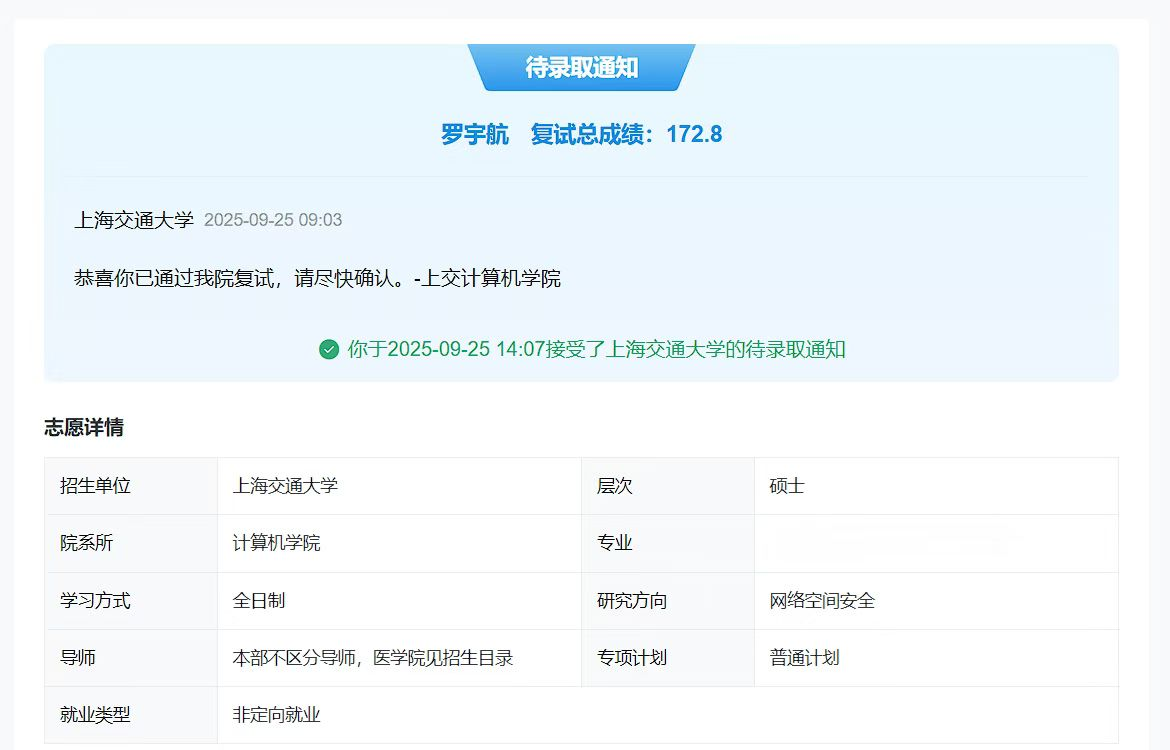Click the 复试总成绩 172.8 score text
This screenshot has width=1170, height=750.
pyautogui.click(x=626, y=134)
